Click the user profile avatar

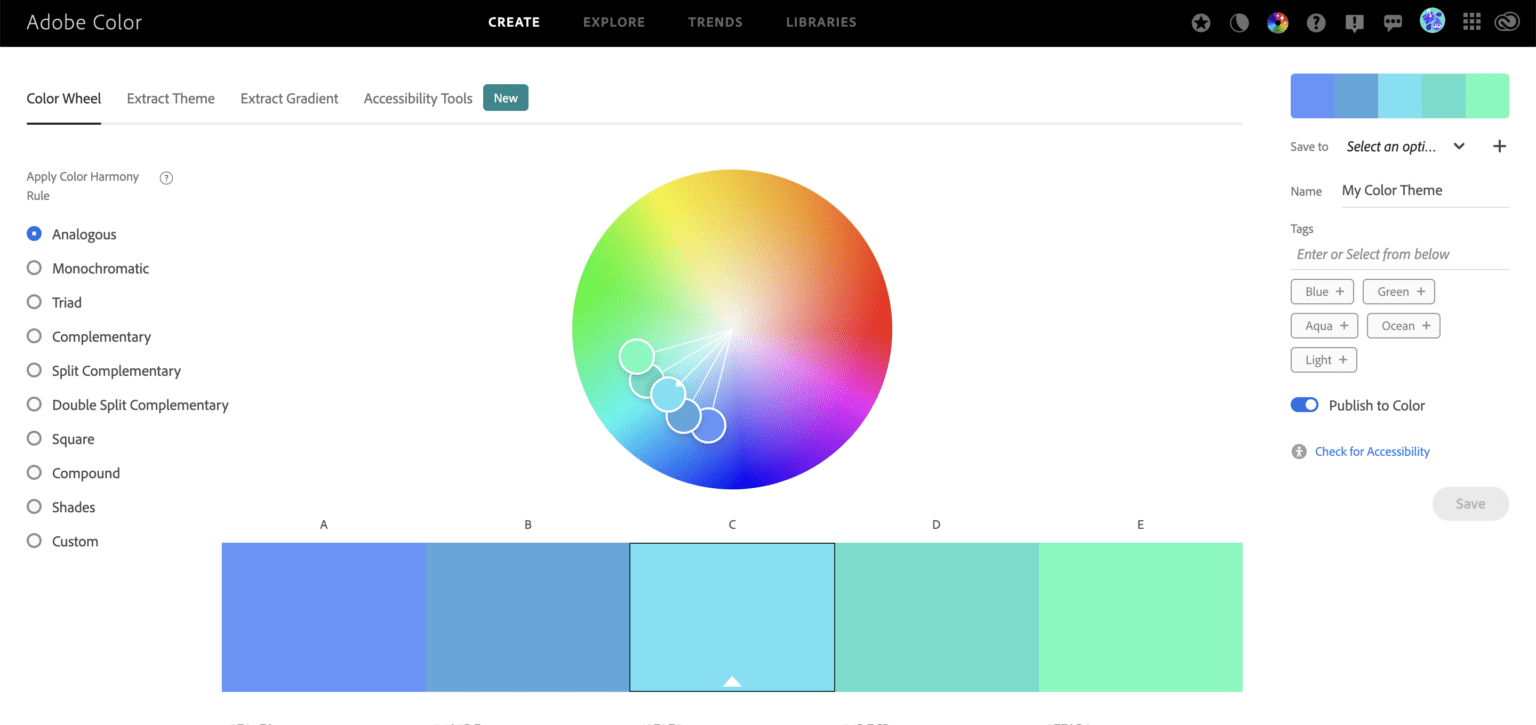[x=1432, y=21]
